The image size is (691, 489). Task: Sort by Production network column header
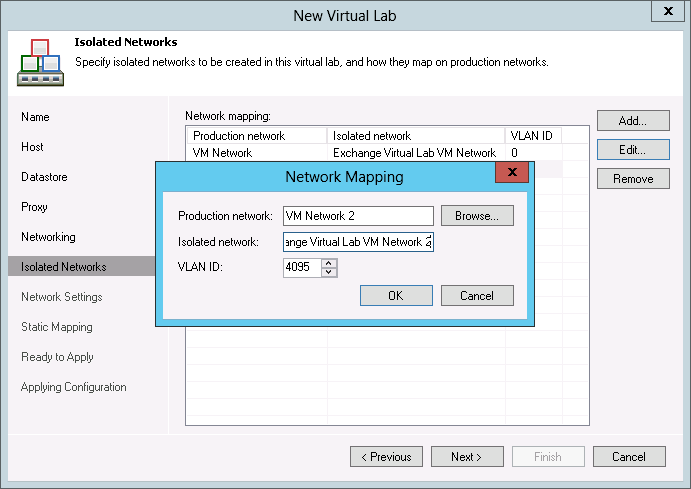tap(257, 136)
